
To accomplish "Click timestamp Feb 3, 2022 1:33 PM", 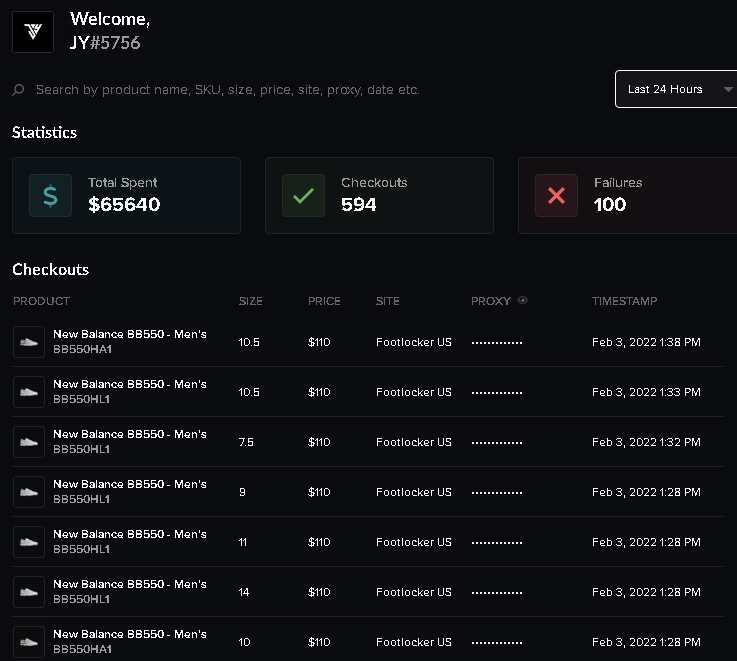I will click(646, 392).
